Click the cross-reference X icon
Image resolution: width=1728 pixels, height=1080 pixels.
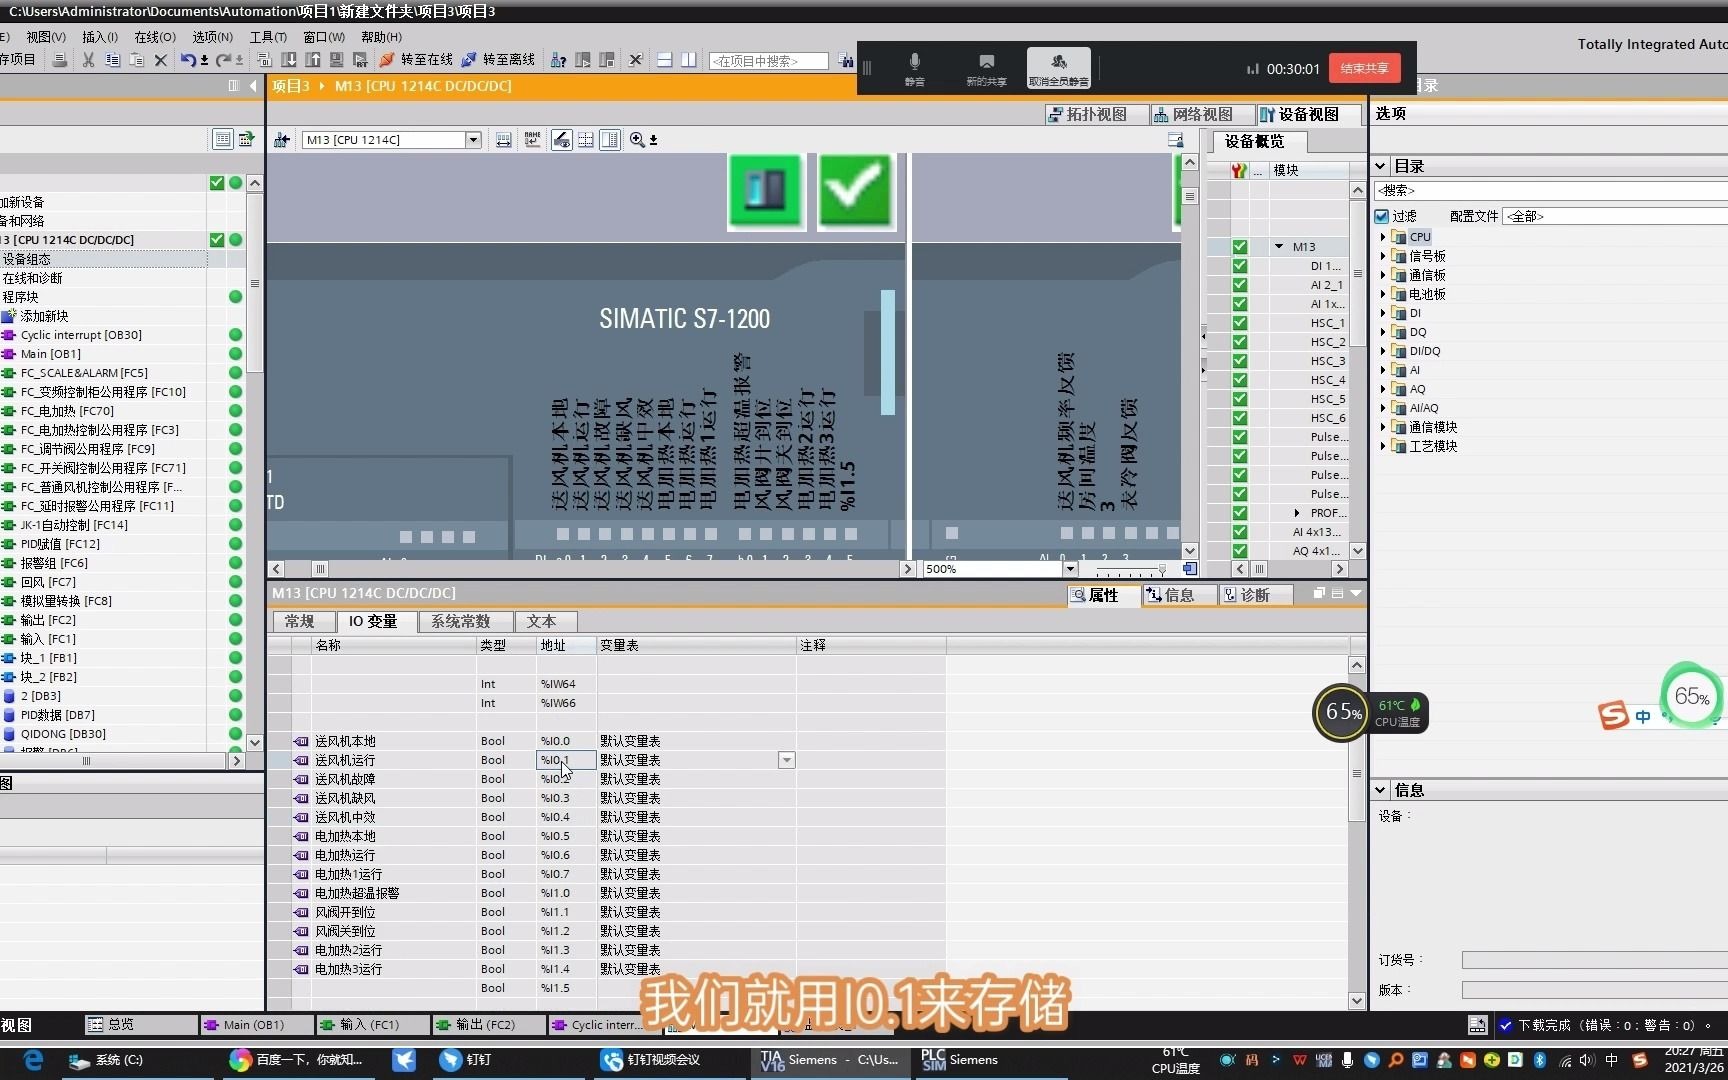coord(635,60)
